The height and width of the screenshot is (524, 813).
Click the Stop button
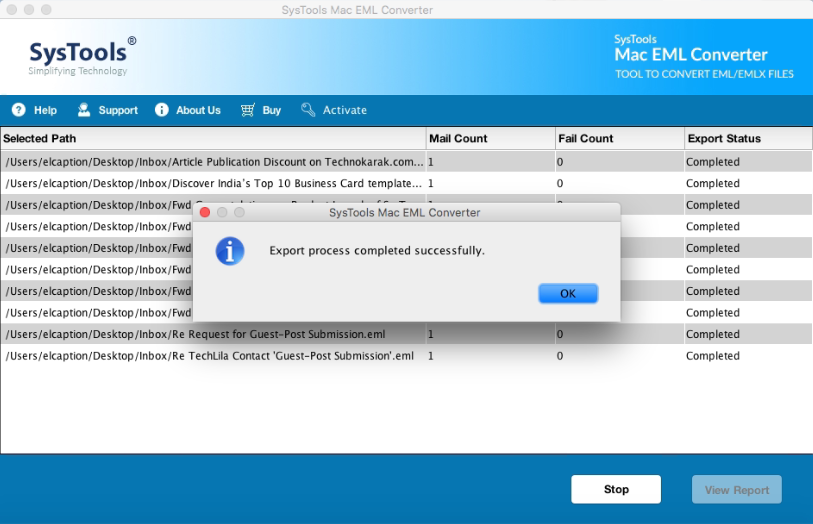[x=616, y=489]
